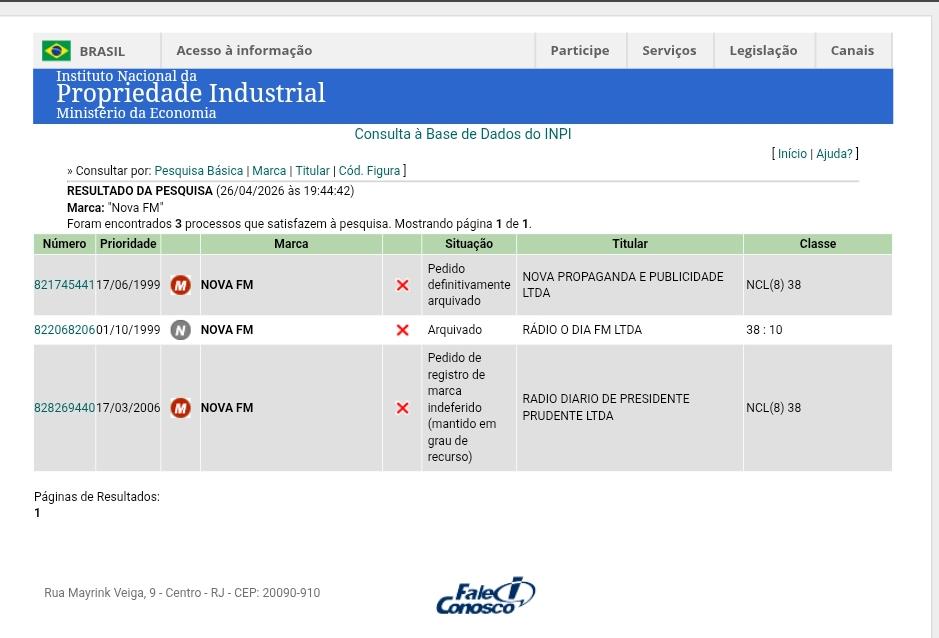Open the Canais menu item
This screenshot has width=939, height=638.
(852, 51)
